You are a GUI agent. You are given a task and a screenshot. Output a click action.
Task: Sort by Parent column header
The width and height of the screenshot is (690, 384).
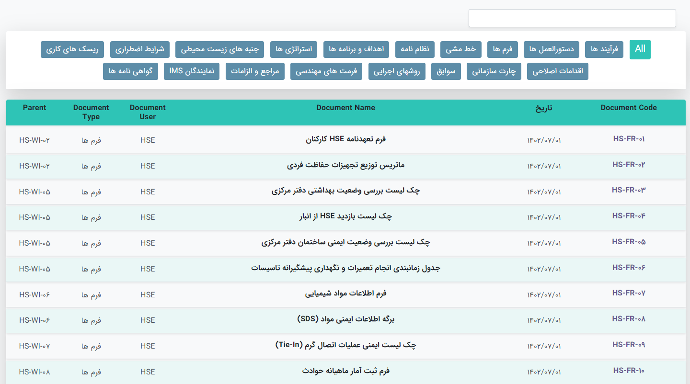(x=34, y=108)
